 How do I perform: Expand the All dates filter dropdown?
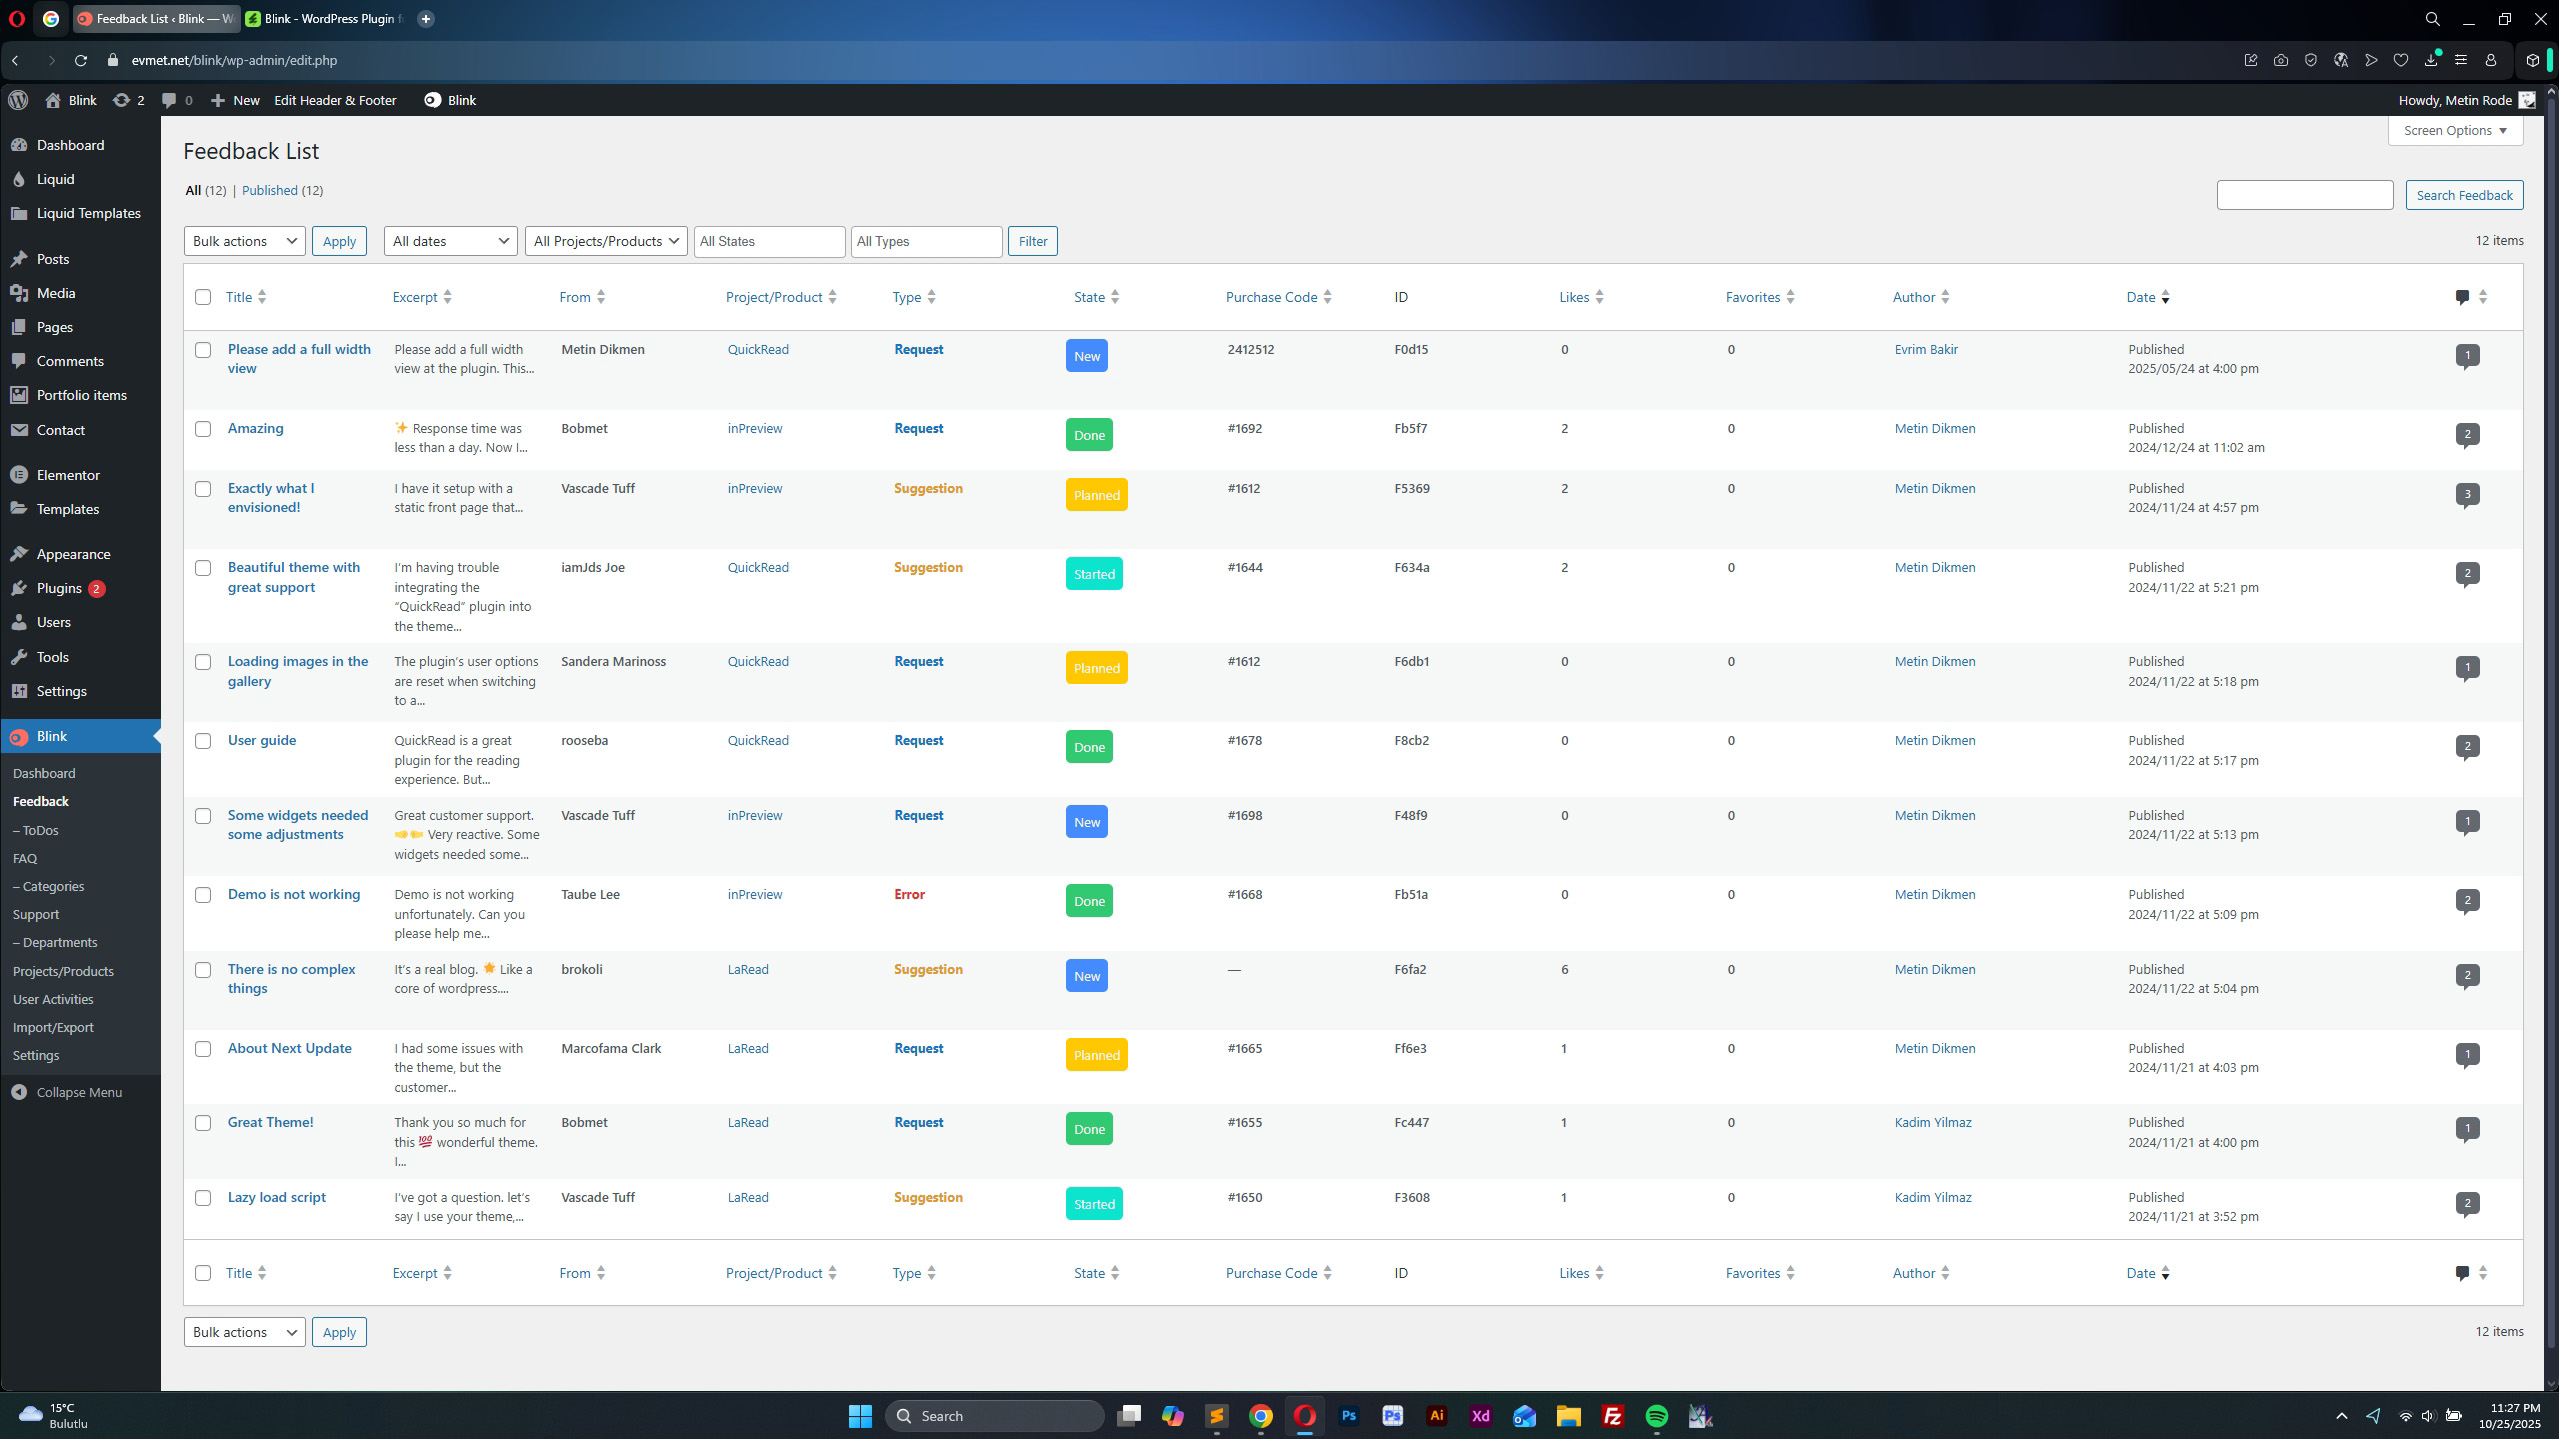click(450, 241)
